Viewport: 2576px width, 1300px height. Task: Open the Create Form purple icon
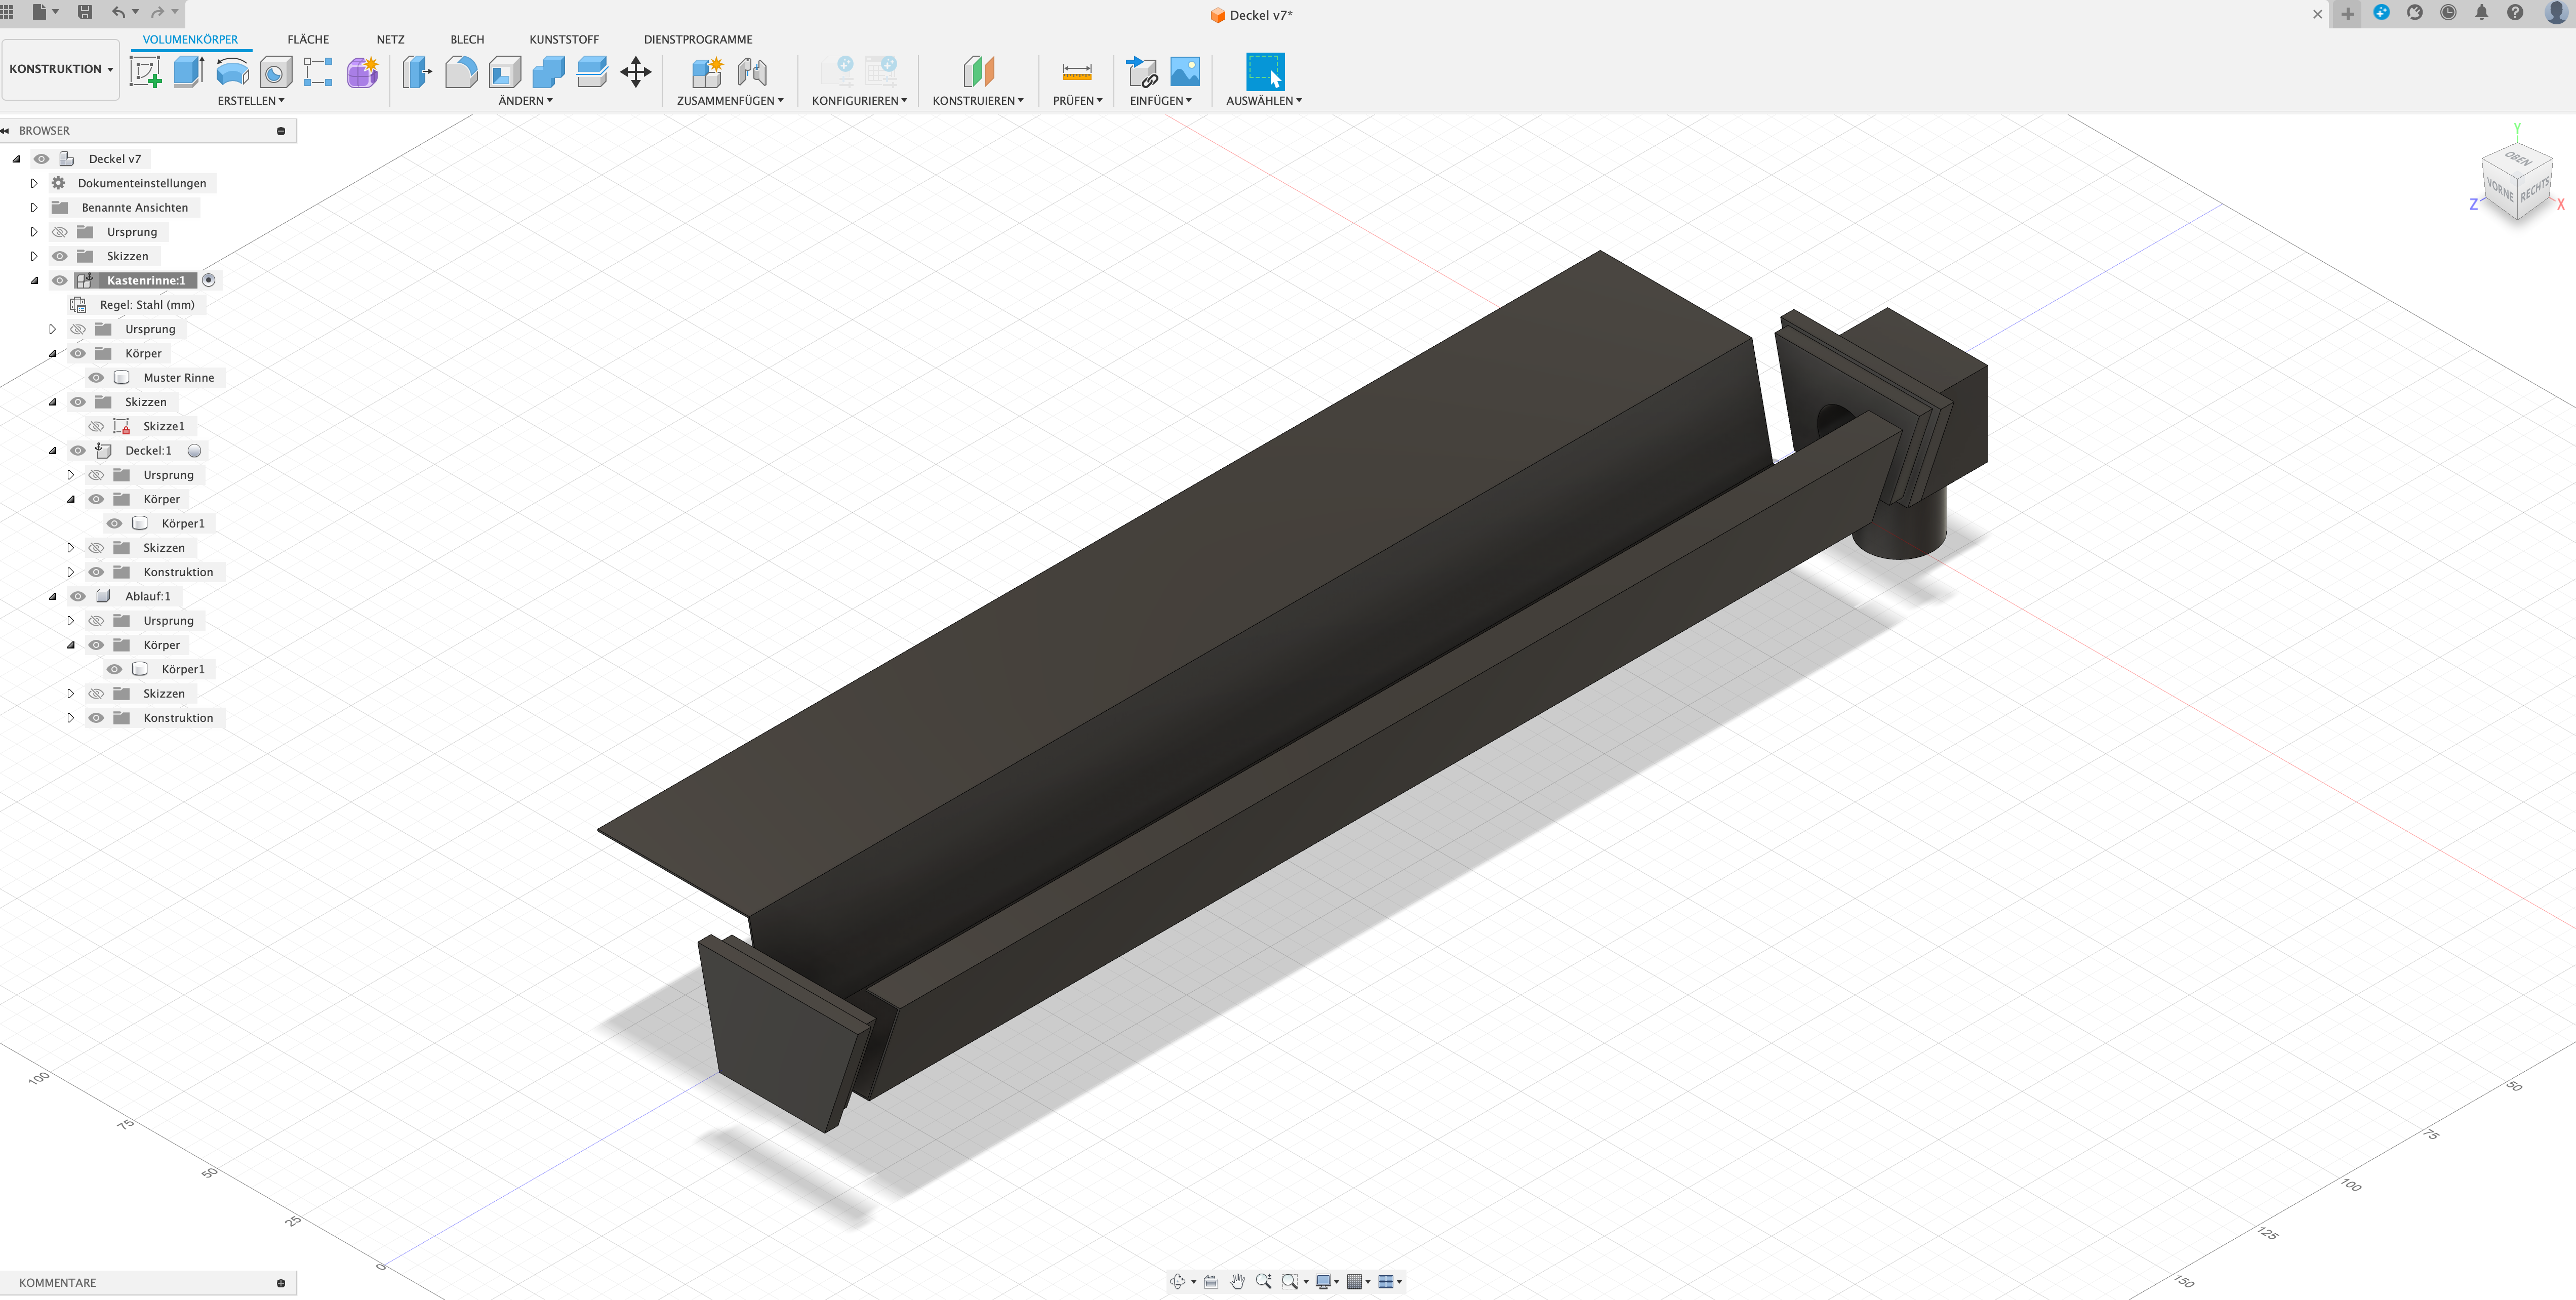click(x=362, y=72)
